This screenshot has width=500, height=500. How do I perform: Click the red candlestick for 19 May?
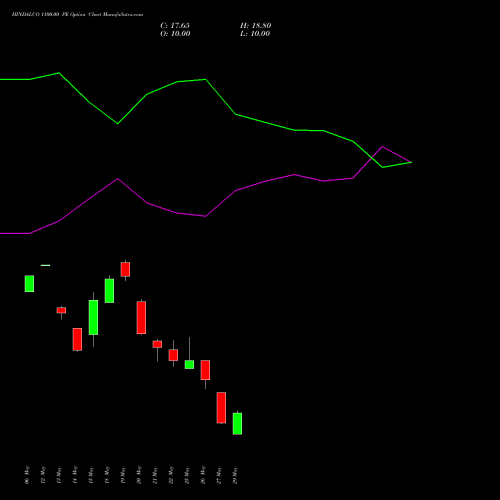pos(125,269)
